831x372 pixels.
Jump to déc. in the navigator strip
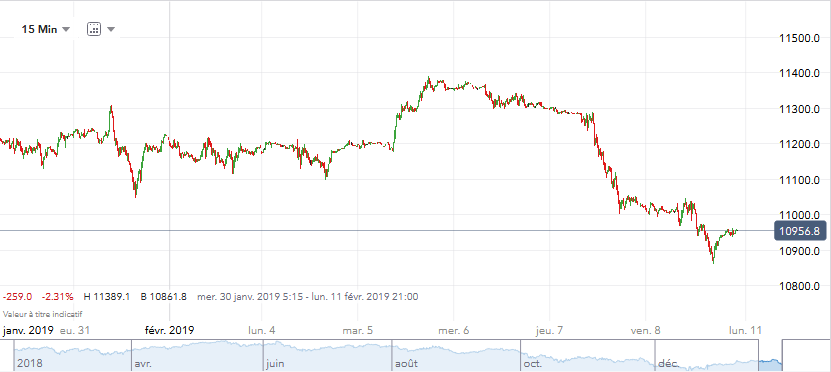668,365
